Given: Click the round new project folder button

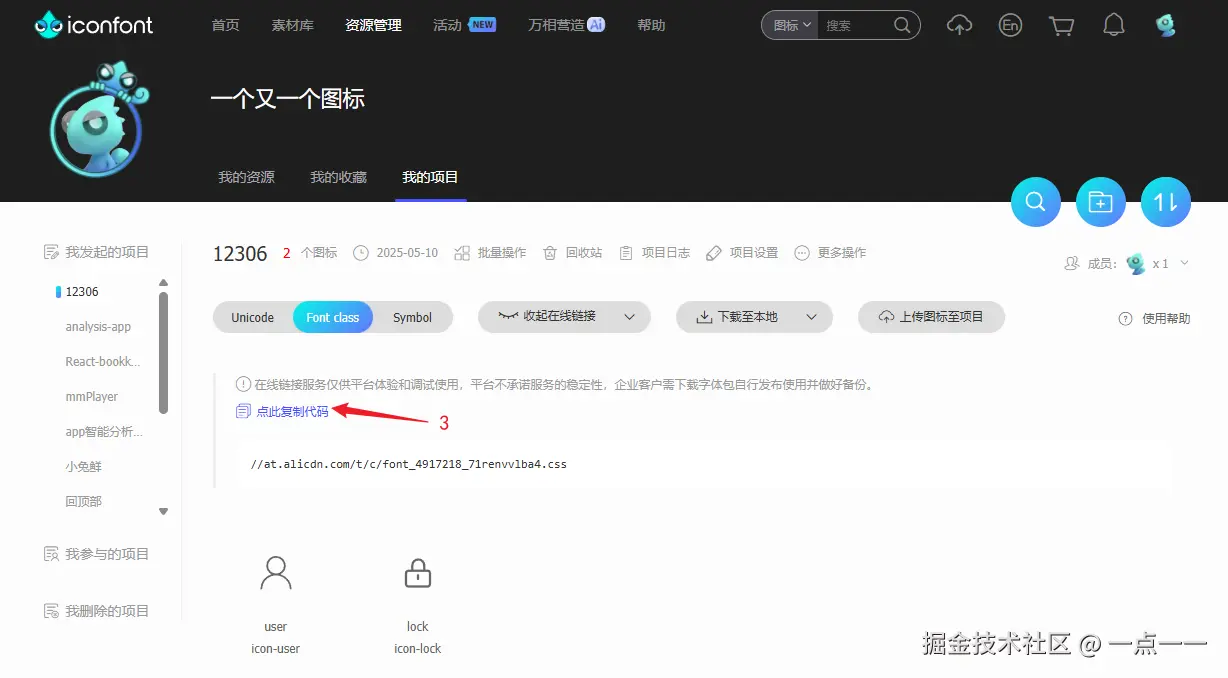Looking at the screenshot, I should click(1101, 202).
